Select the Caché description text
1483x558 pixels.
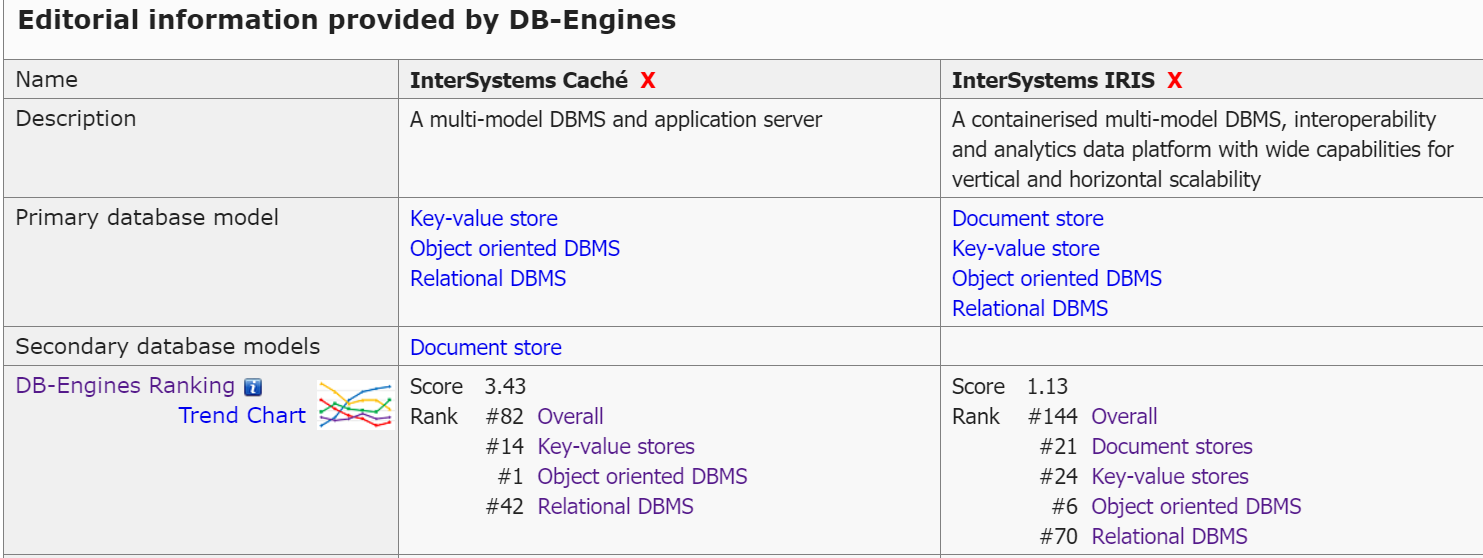[616, 120]
